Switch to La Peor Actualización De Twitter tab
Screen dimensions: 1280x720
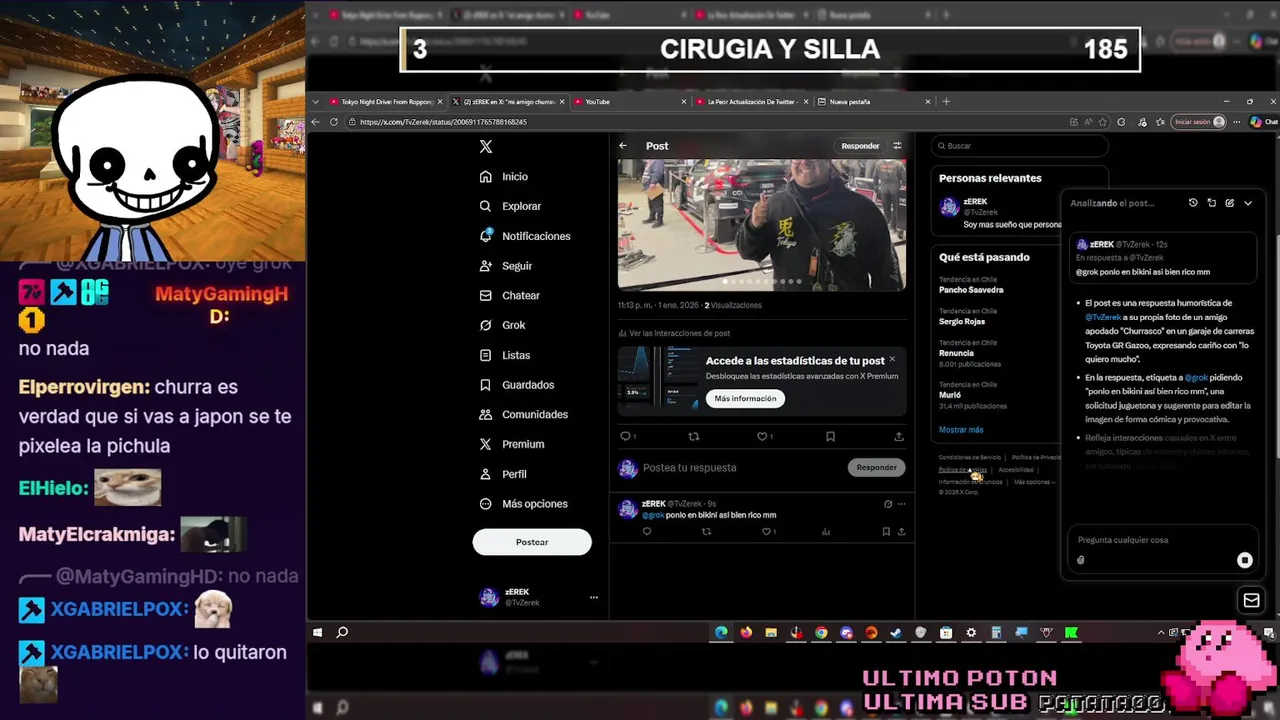pyautogui.click(x=752, y=102)
